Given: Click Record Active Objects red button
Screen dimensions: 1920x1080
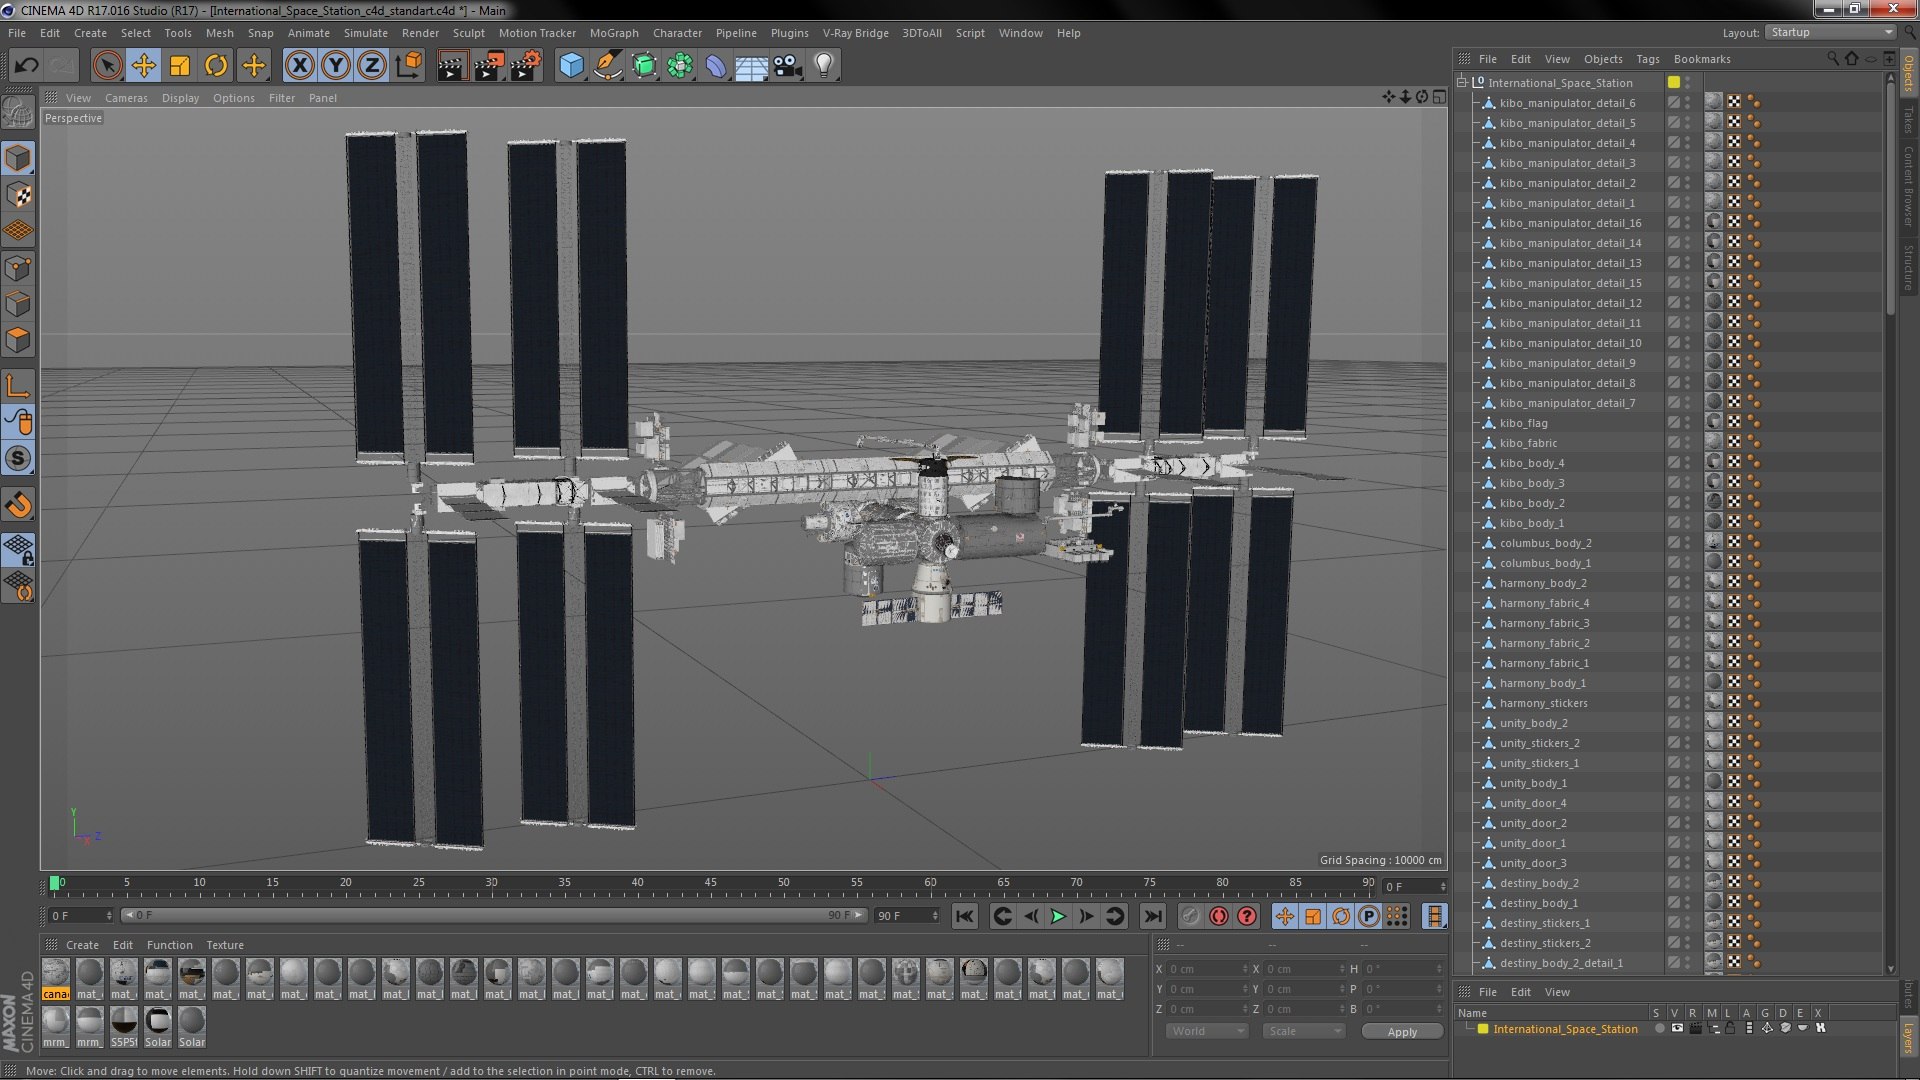Looking at the screenshot, I should (x=1218, y=916).
